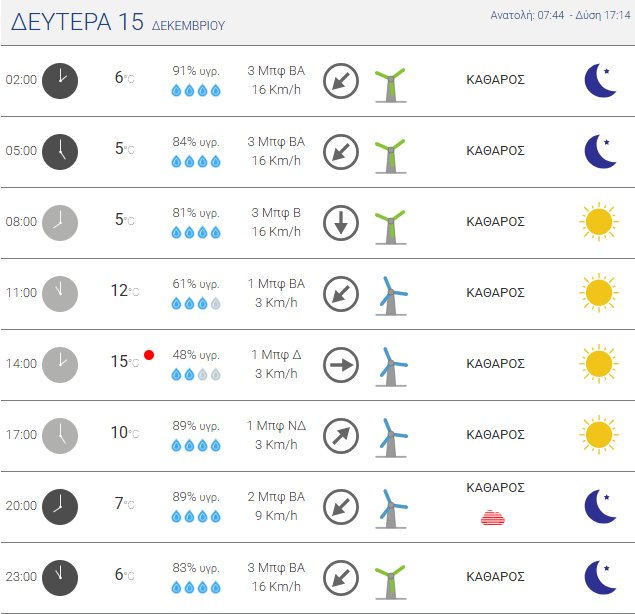The image size is (635, 614).
Task: Click the ΚΑΘΑΡΟΣ label in the 20:00 row
Action: pyautogui.click(x=496, y=487)
